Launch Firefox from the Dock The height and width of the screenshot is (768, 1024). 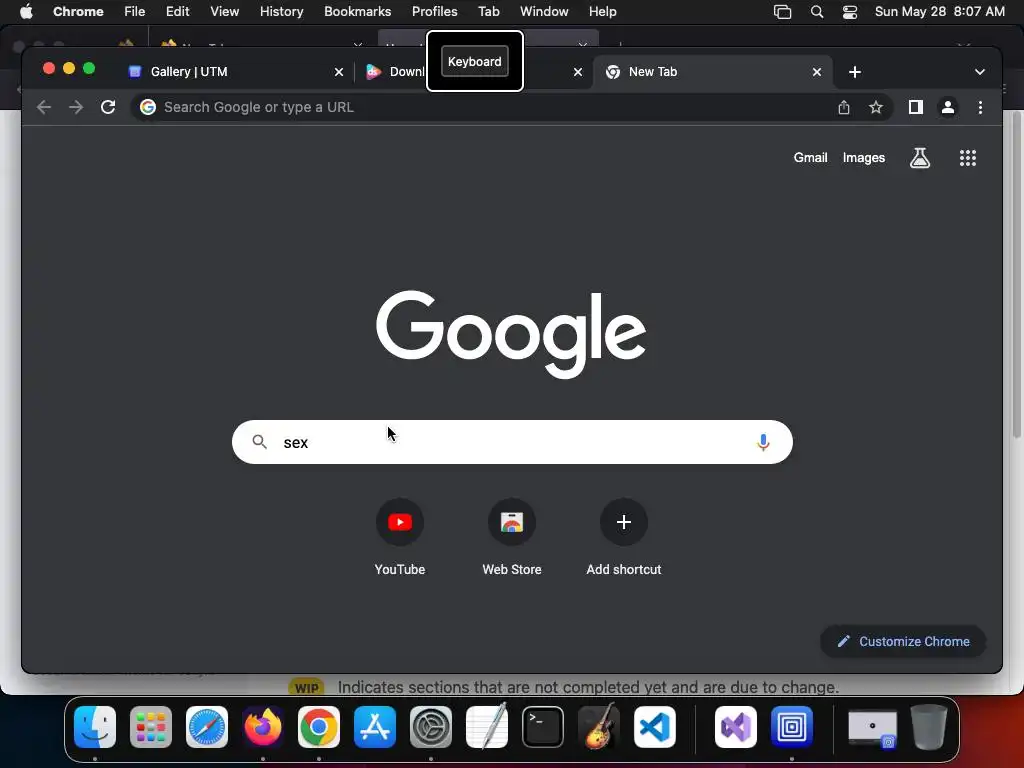(x=263, y=726)
